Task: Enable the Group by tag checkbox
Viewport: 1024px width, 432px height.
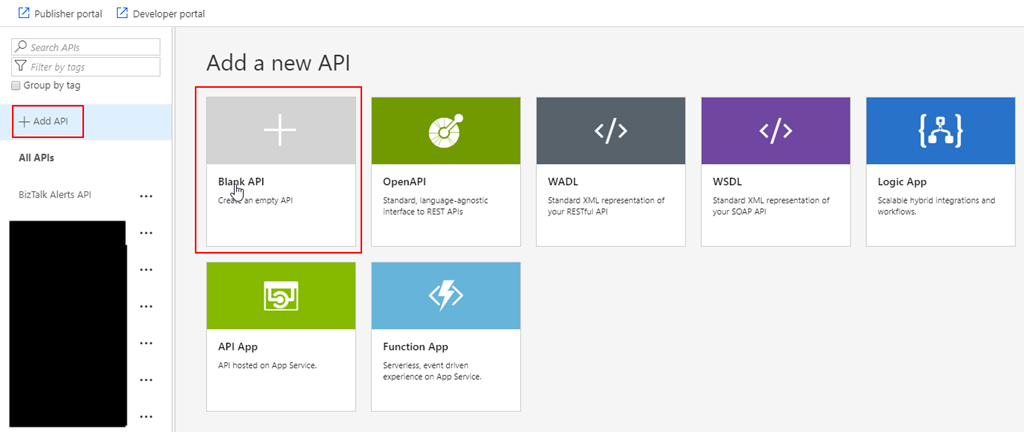Action: click(16, 86)
